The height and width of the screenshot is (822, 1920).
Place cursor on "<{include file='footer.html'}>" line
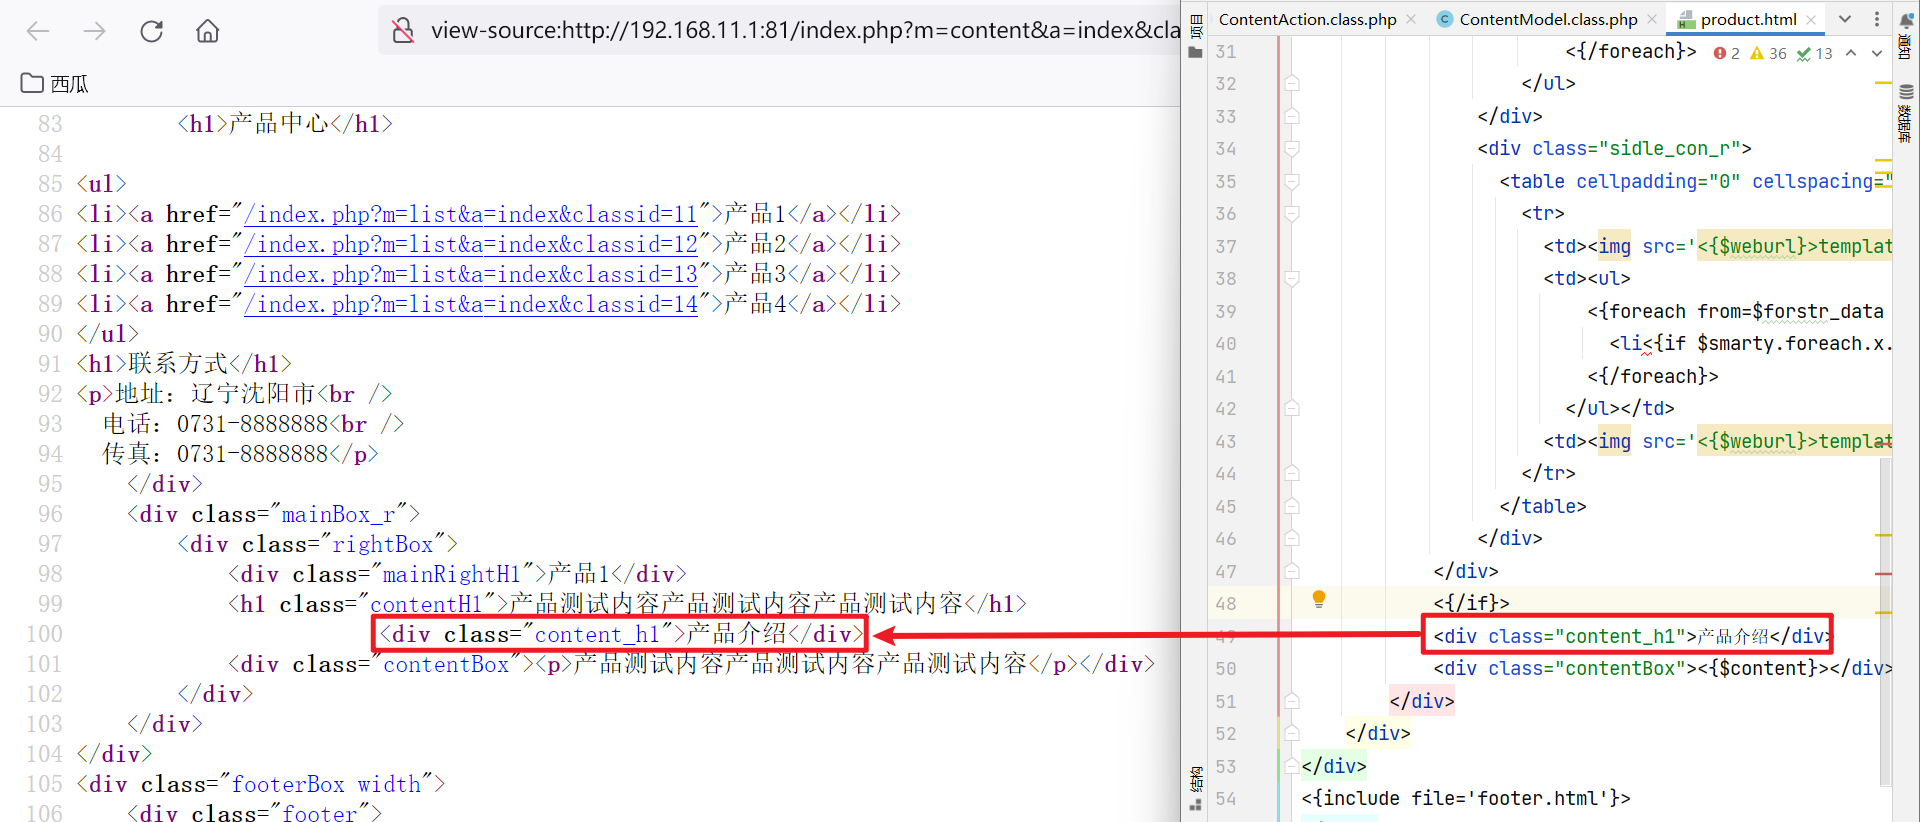(1466, 798)
